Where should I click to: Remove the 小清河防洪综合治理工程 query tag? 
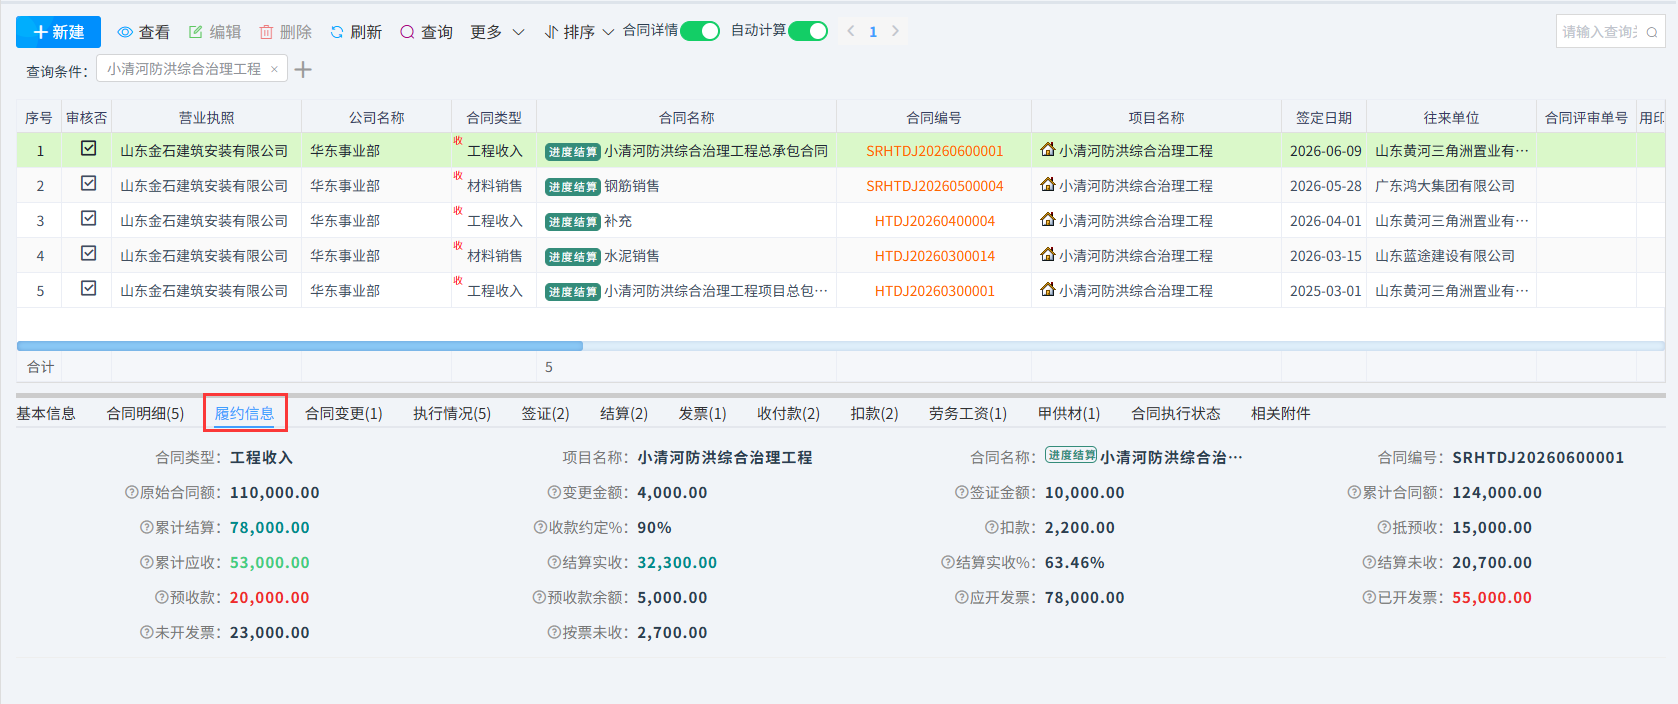click(x=274, y=69)
